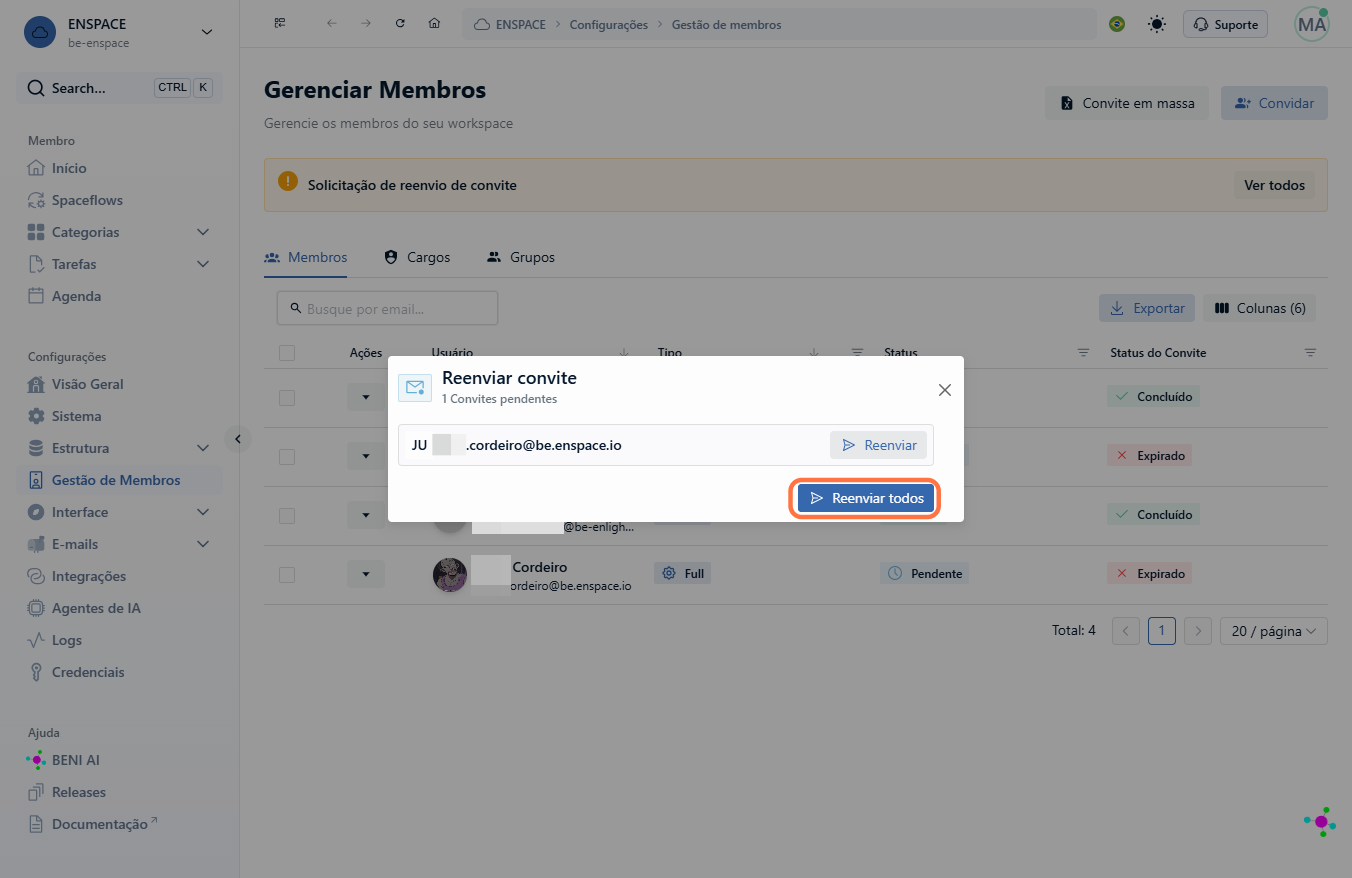Switch to the Grupos tab
The image size is (1352, 878).
[520, 257]
